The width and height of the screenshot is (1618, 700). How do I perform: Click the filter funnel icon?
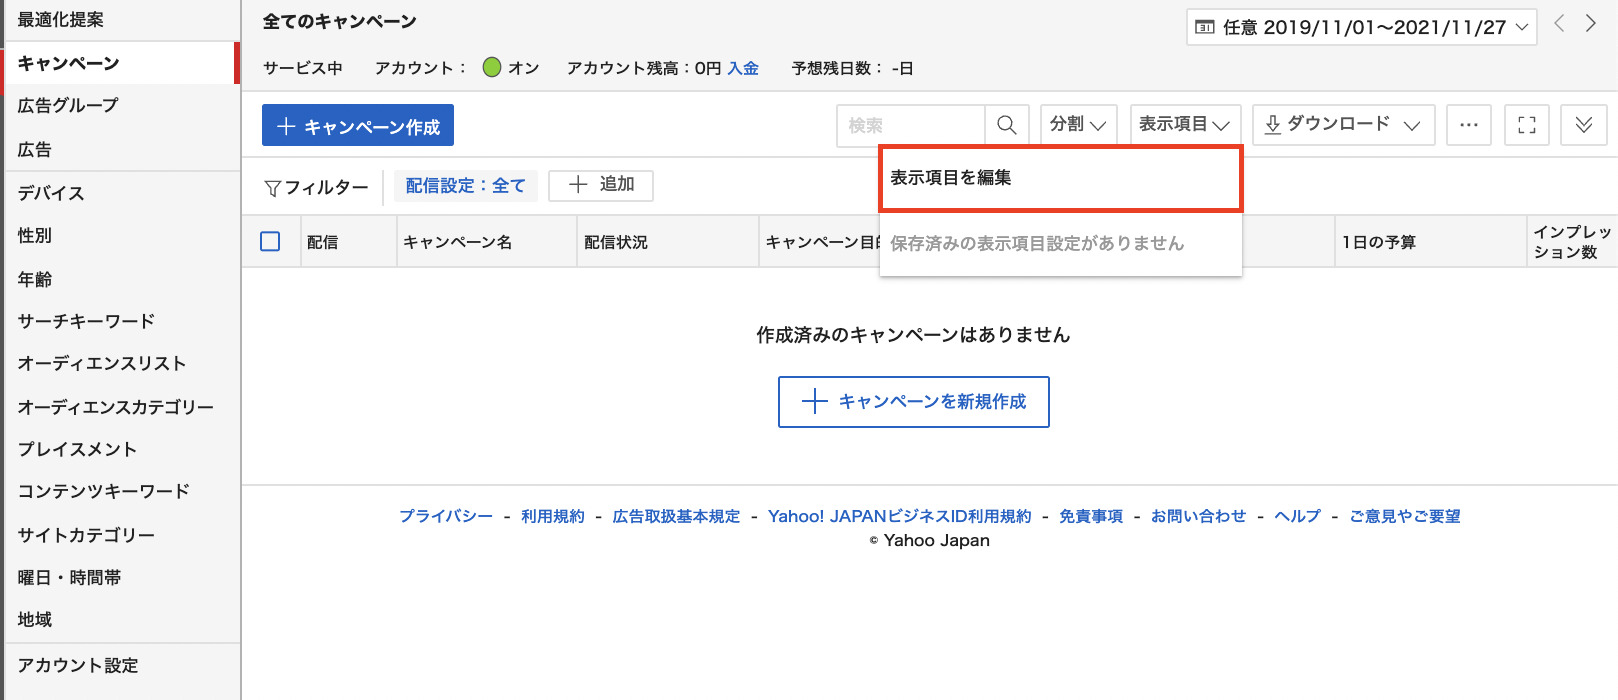(x=272, y=188)
